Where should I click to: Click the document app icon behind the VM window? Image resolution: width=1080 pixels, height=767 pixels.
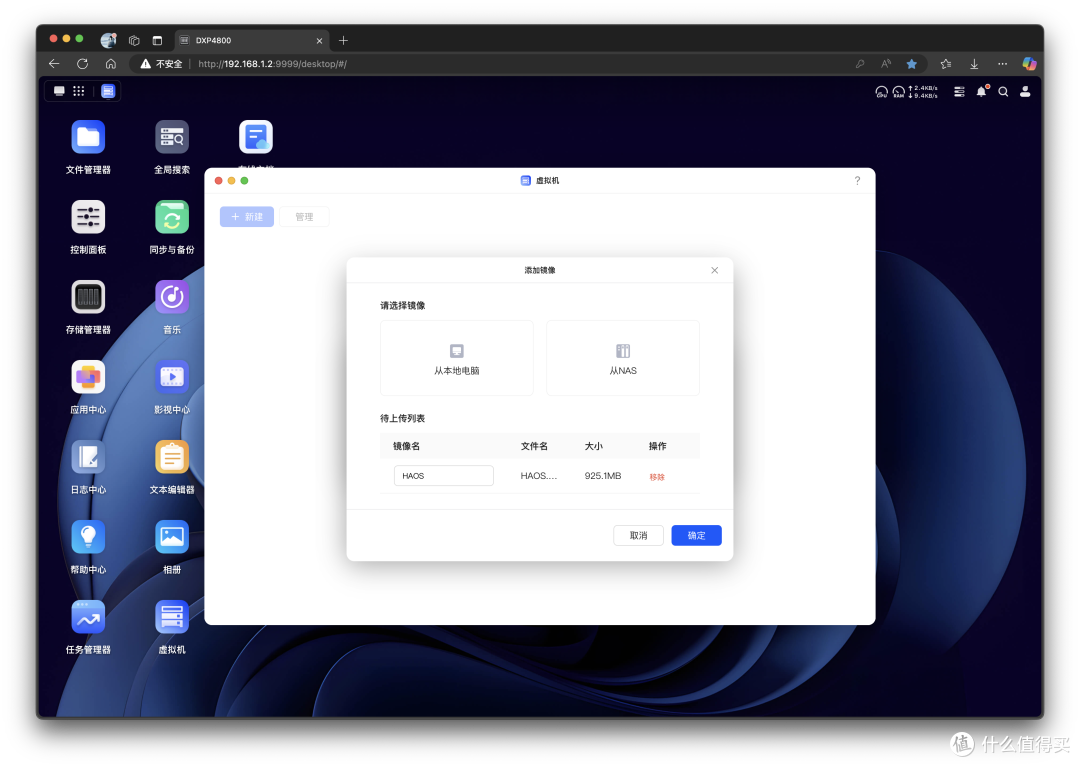pos(256,138)
